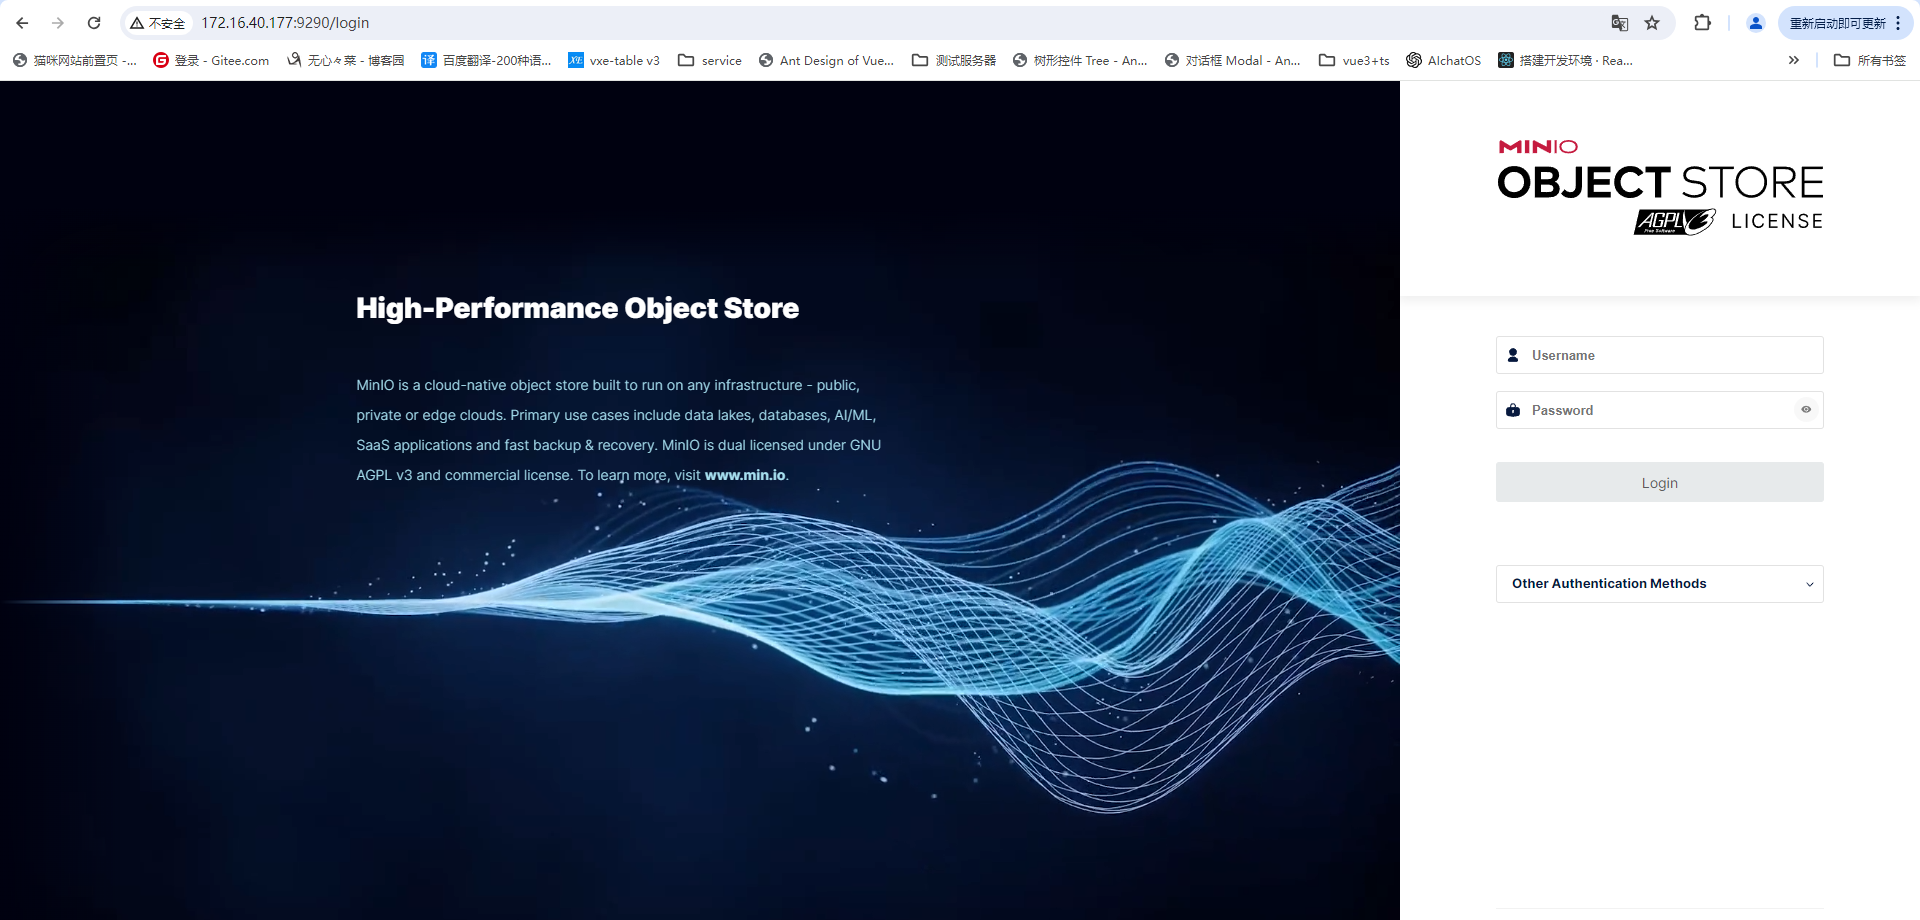Open the vue3+ts bookmarks folder
Image resolution: width=1920 pixels, height=920 pixels.
coord(1354,60)
